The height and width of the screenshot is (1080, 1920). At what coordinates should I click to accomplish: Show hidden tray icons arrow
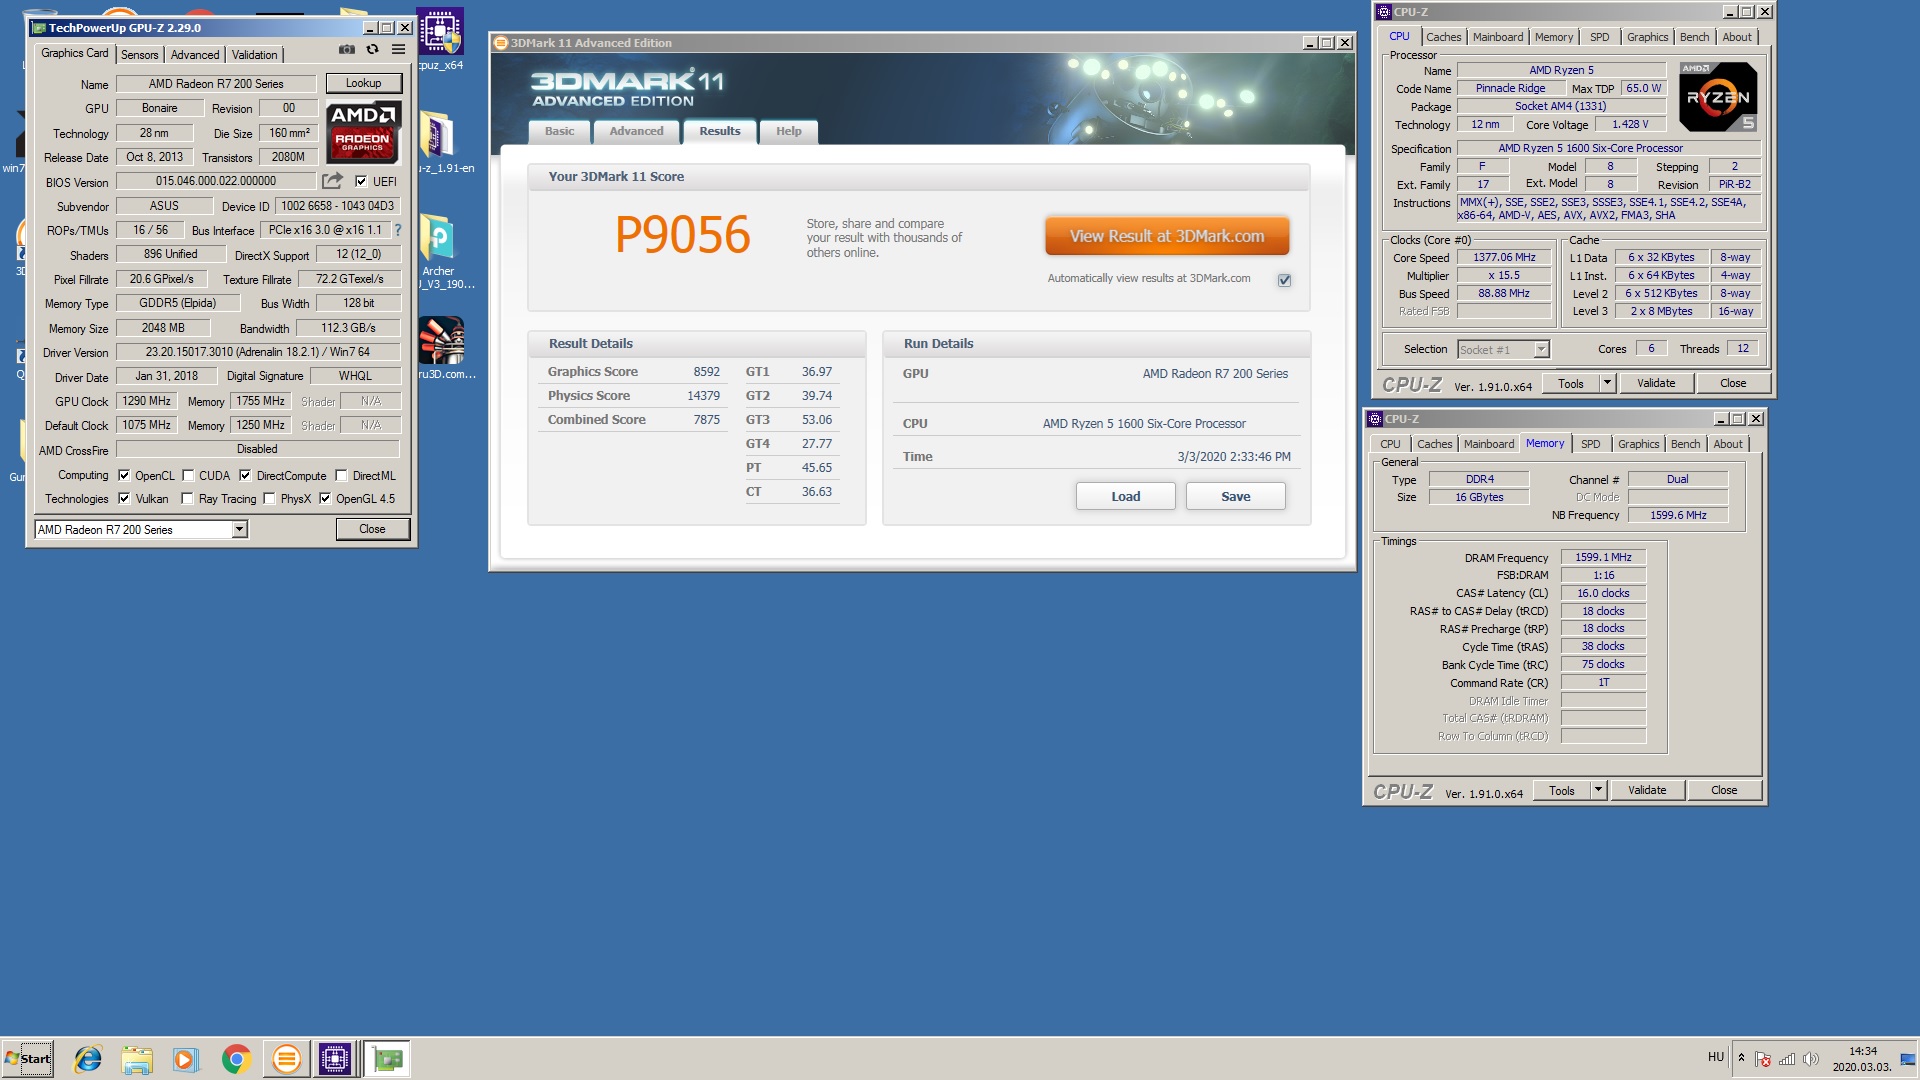coord(1741,1058)
